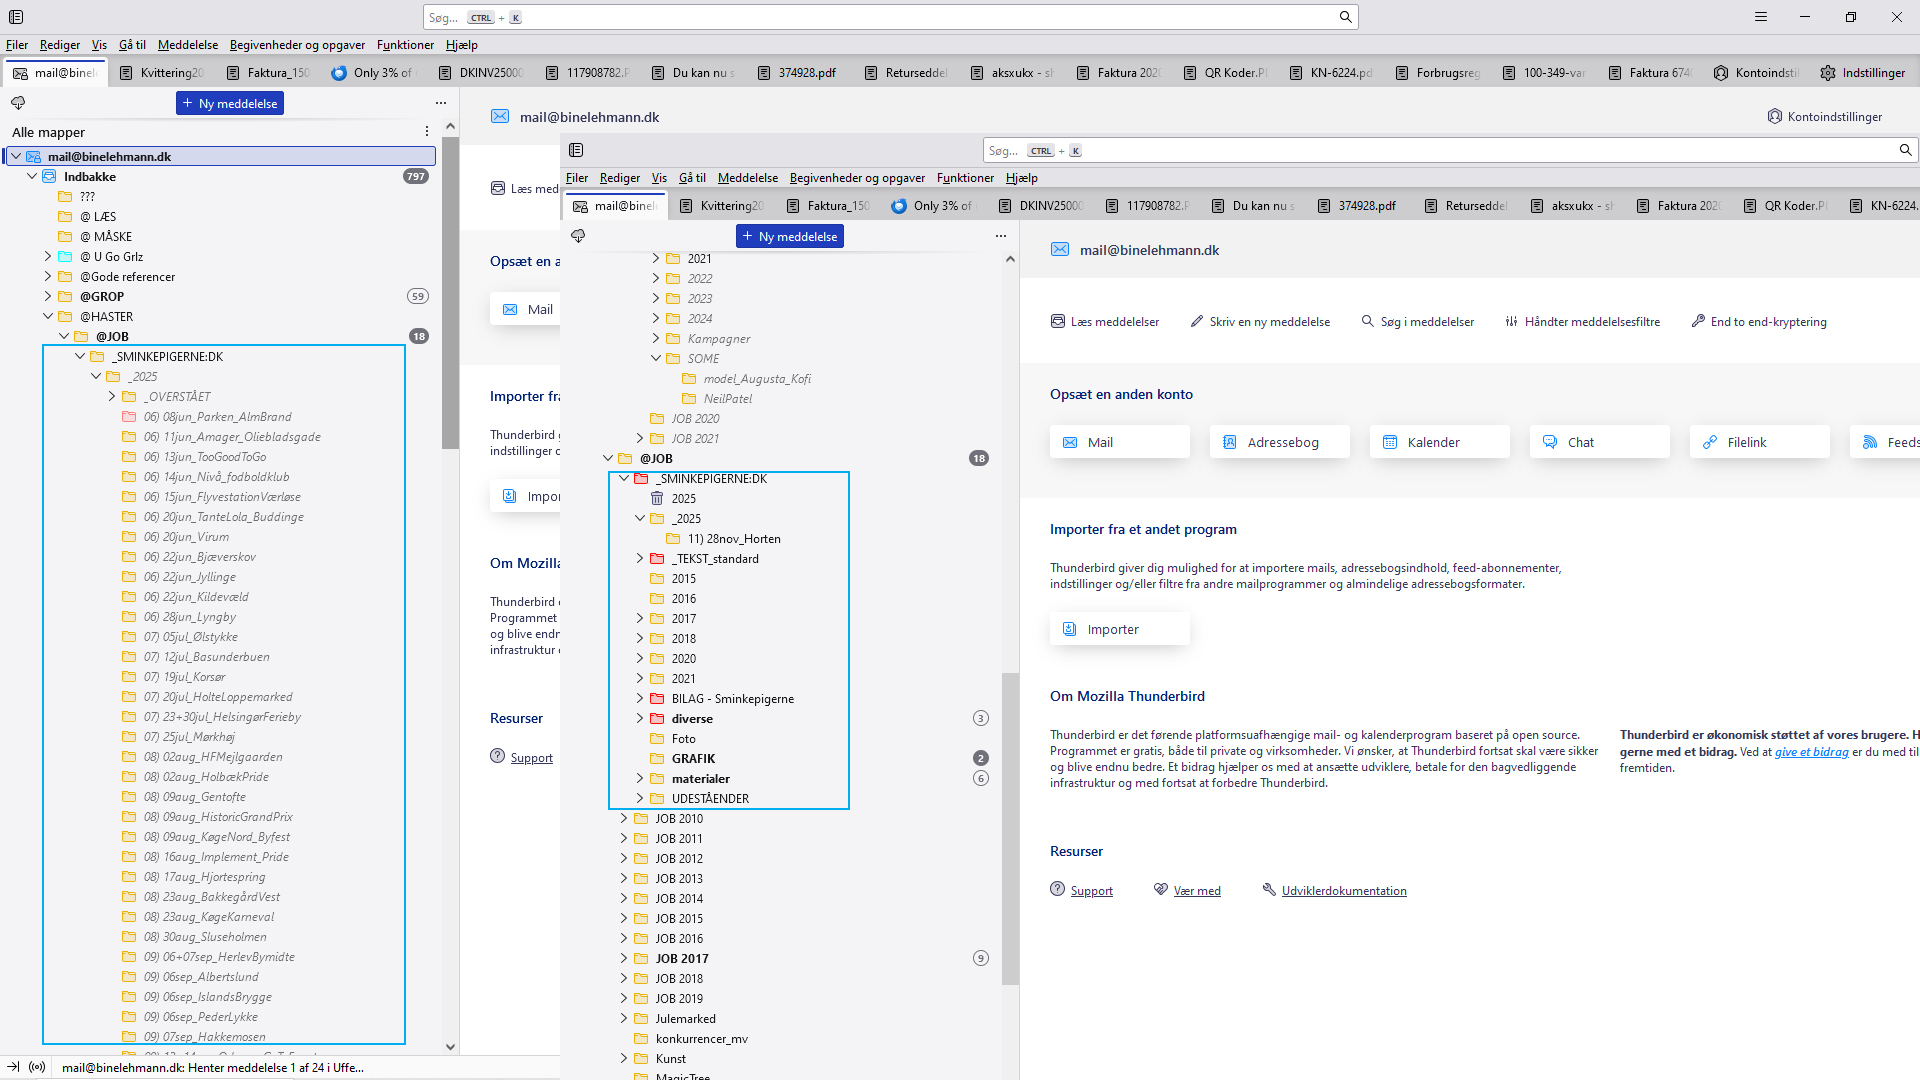Image resolution: width=1920 pixels, height=1080 pixels.
Task: Open three-dot more menu beside back window Ny meddelelse
Action: click(441, 103)
